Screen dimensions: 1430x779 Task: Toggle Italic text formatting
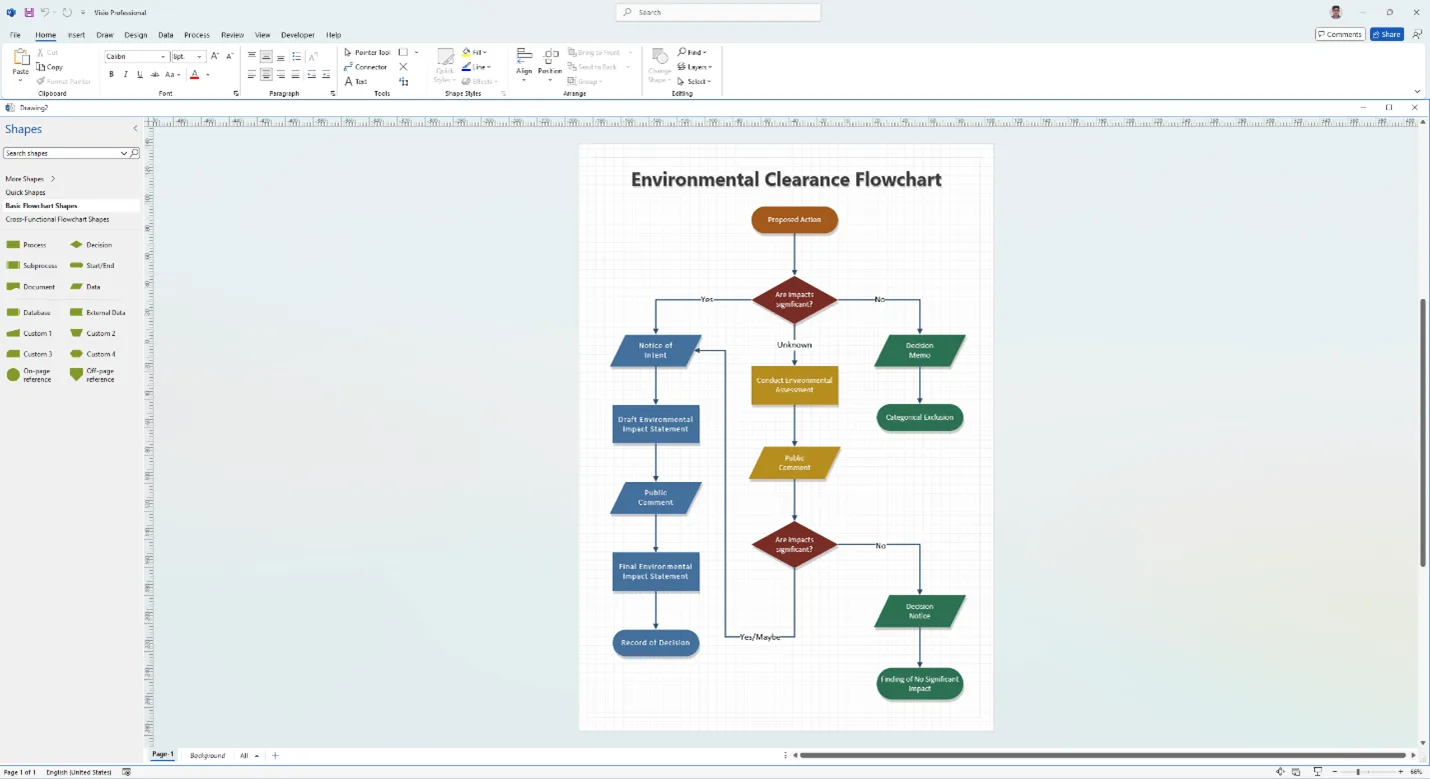click(x=125, y=75)
